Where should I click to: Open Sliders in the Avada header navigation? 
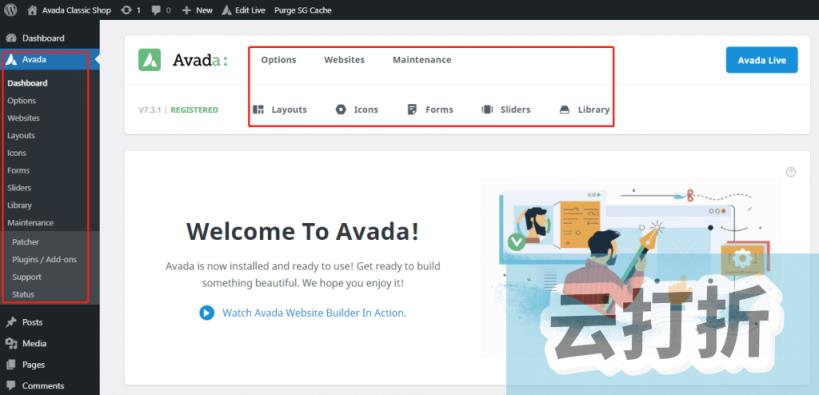pyautogui.click(x=506, y=110)
